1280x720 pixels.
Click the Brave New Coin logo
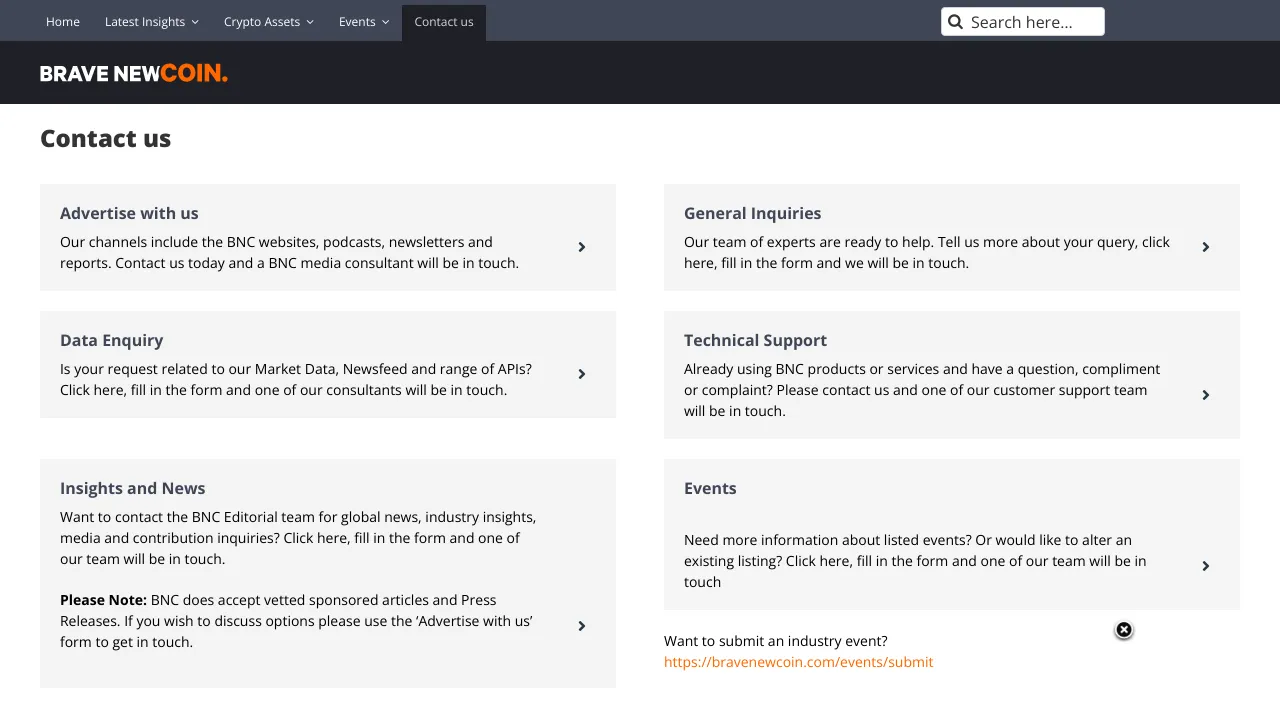pos(134,73)
